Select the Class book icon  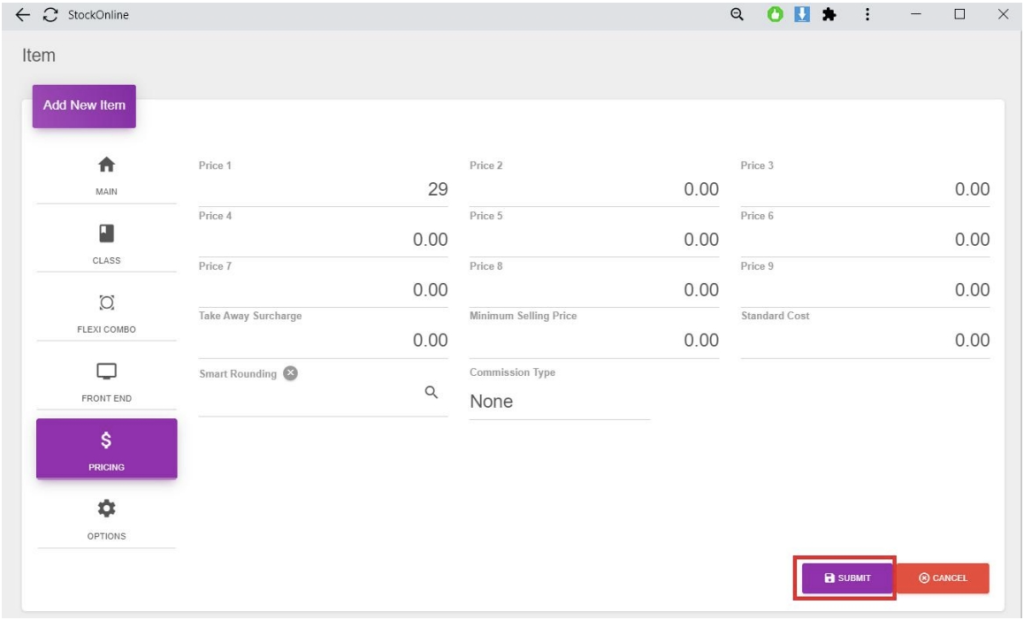click(106, 234)
